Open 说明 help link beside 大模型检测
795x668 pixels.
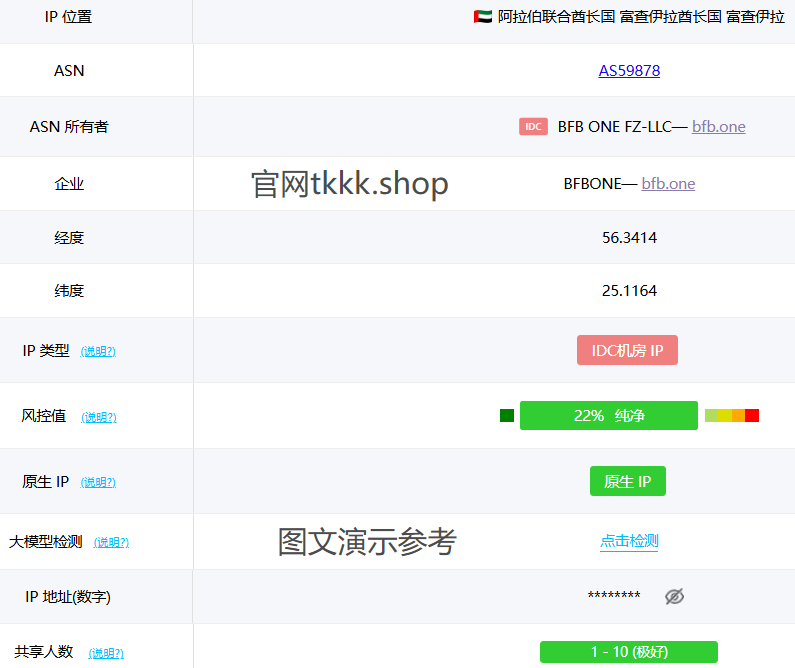pos(111,543)
